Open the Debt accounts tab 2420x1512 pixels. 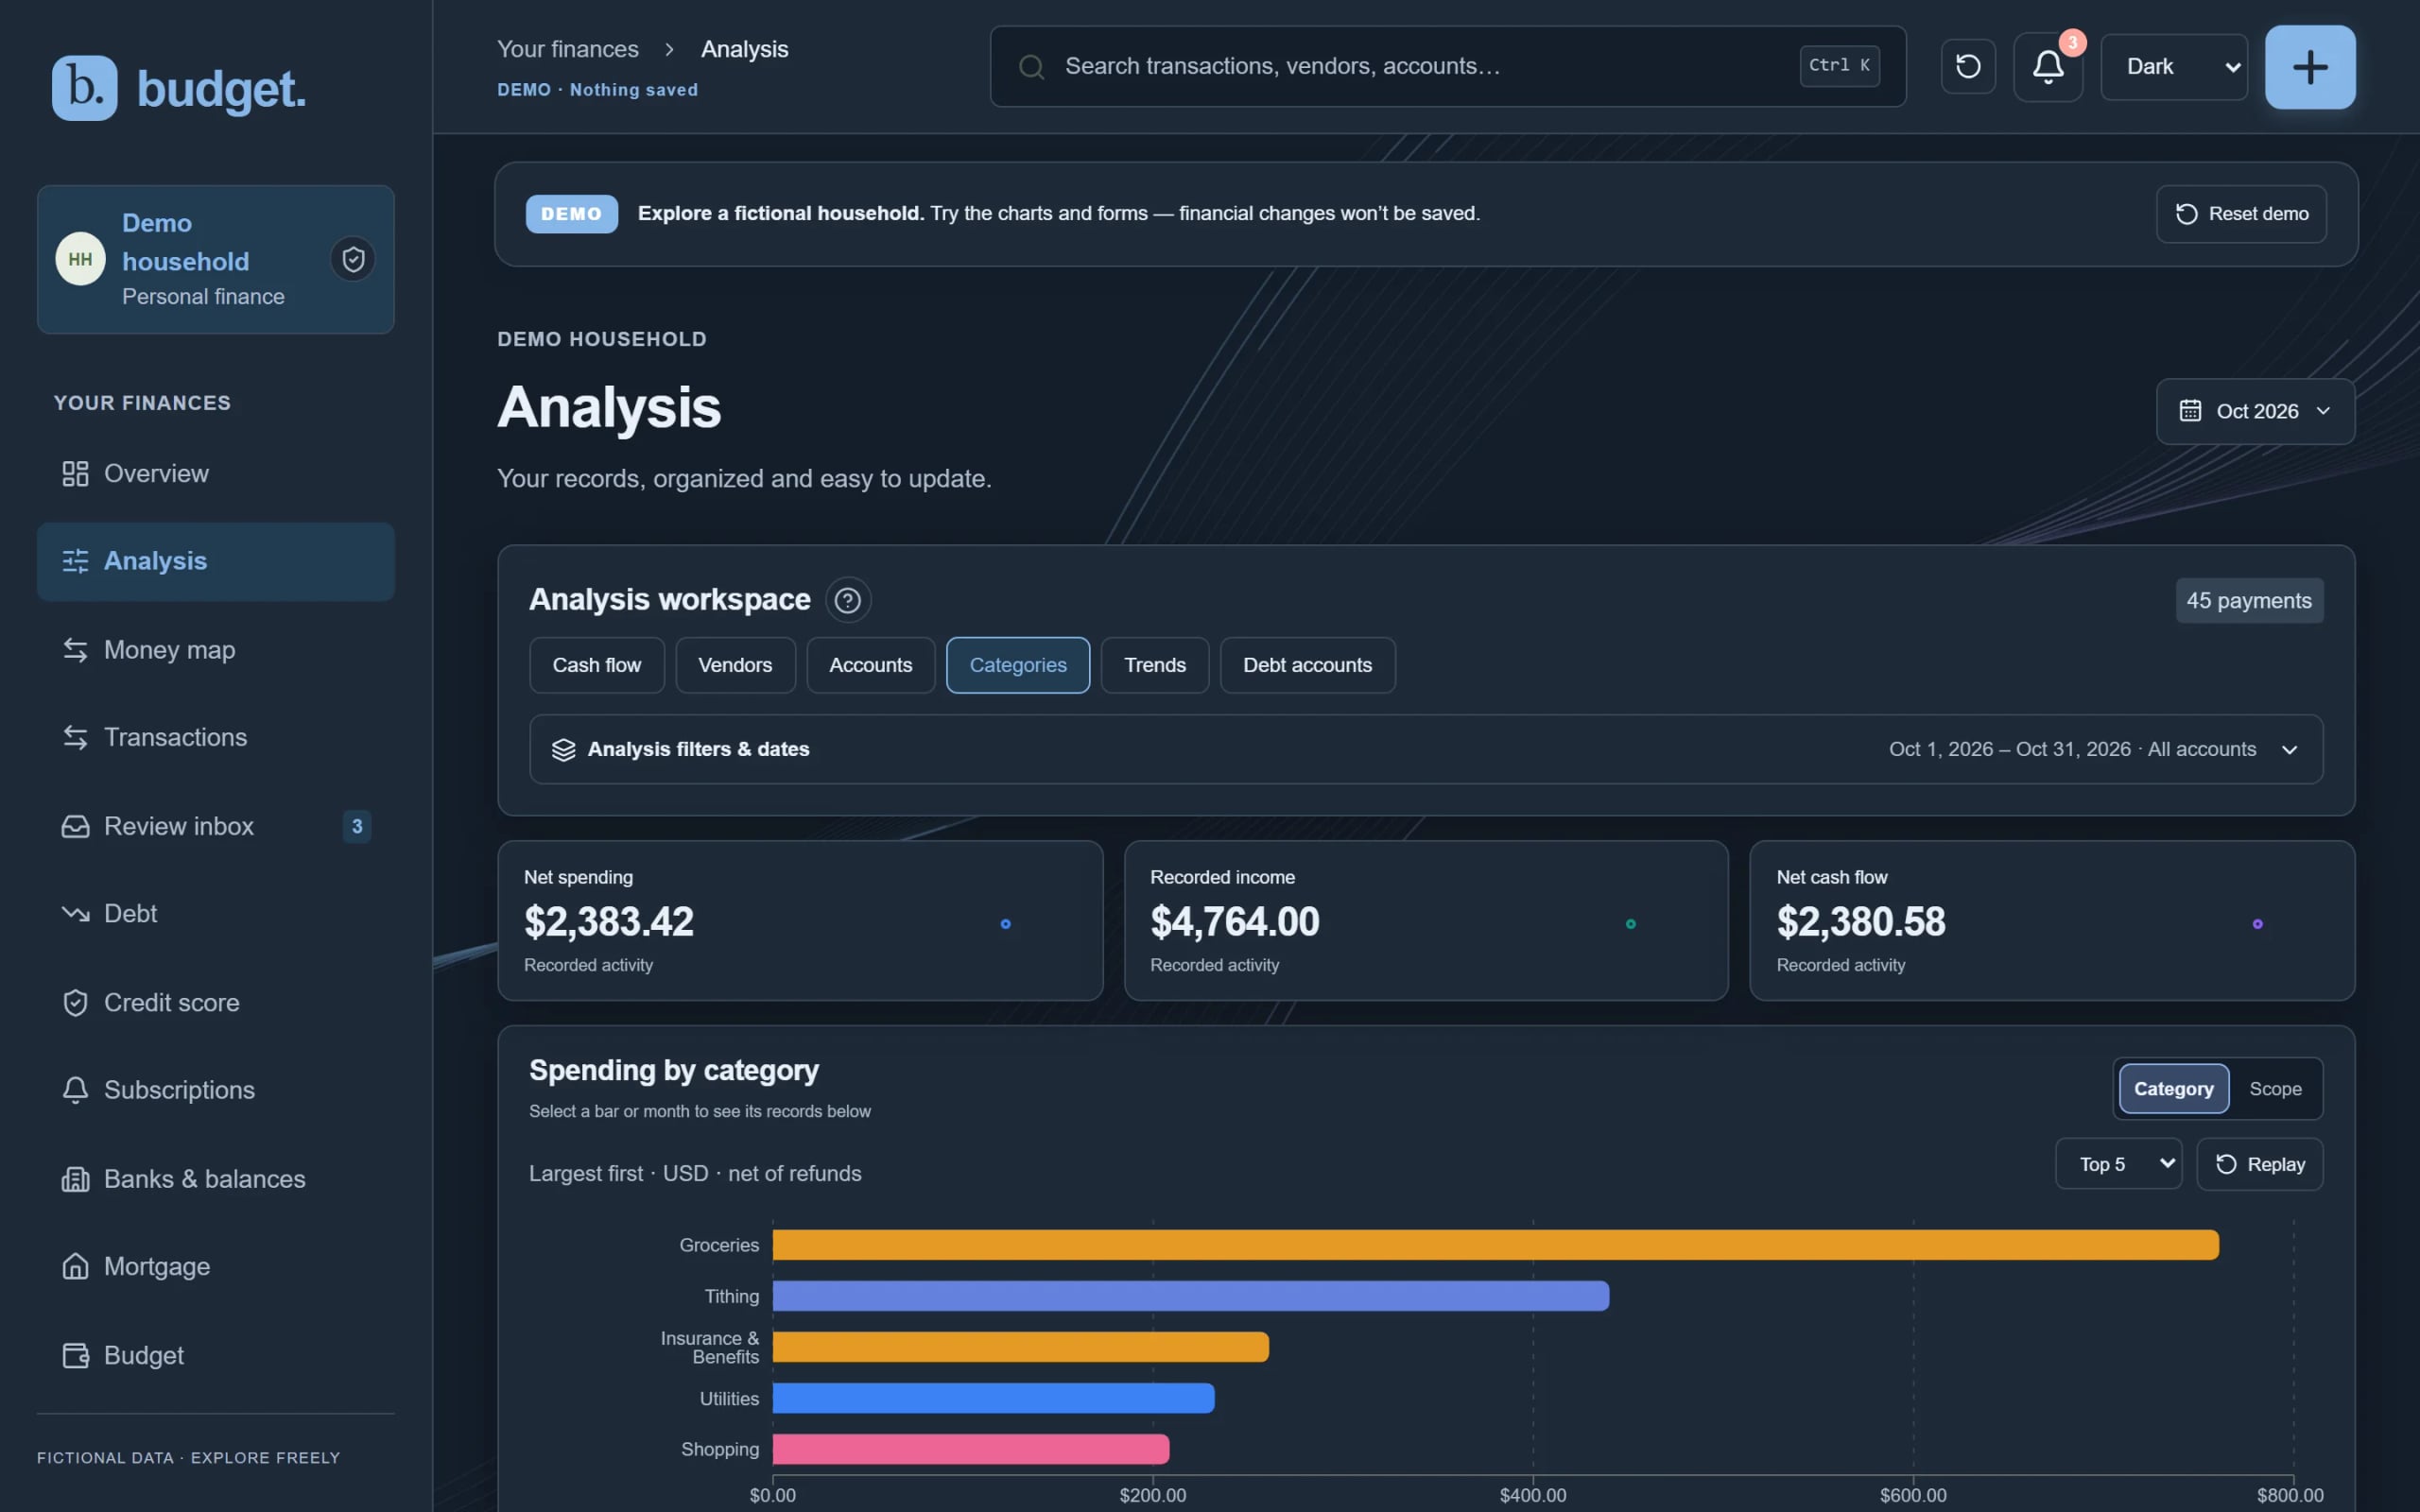click(1307, 665)
